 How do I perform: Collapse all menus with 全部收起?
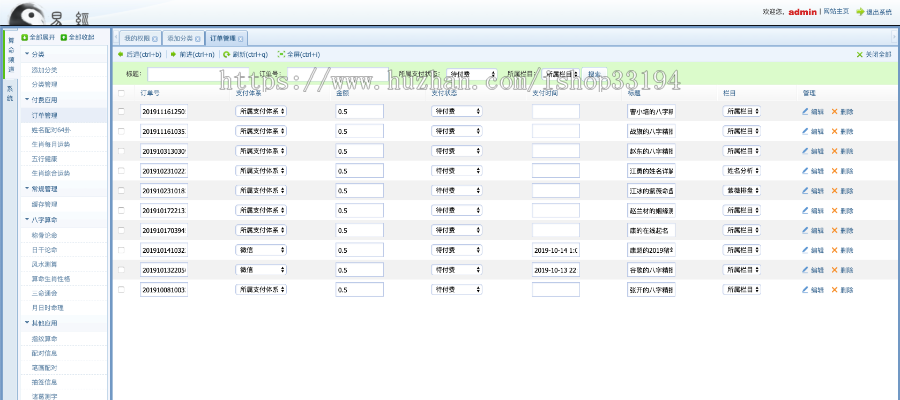pyautogui.click(x=77, y=37)
